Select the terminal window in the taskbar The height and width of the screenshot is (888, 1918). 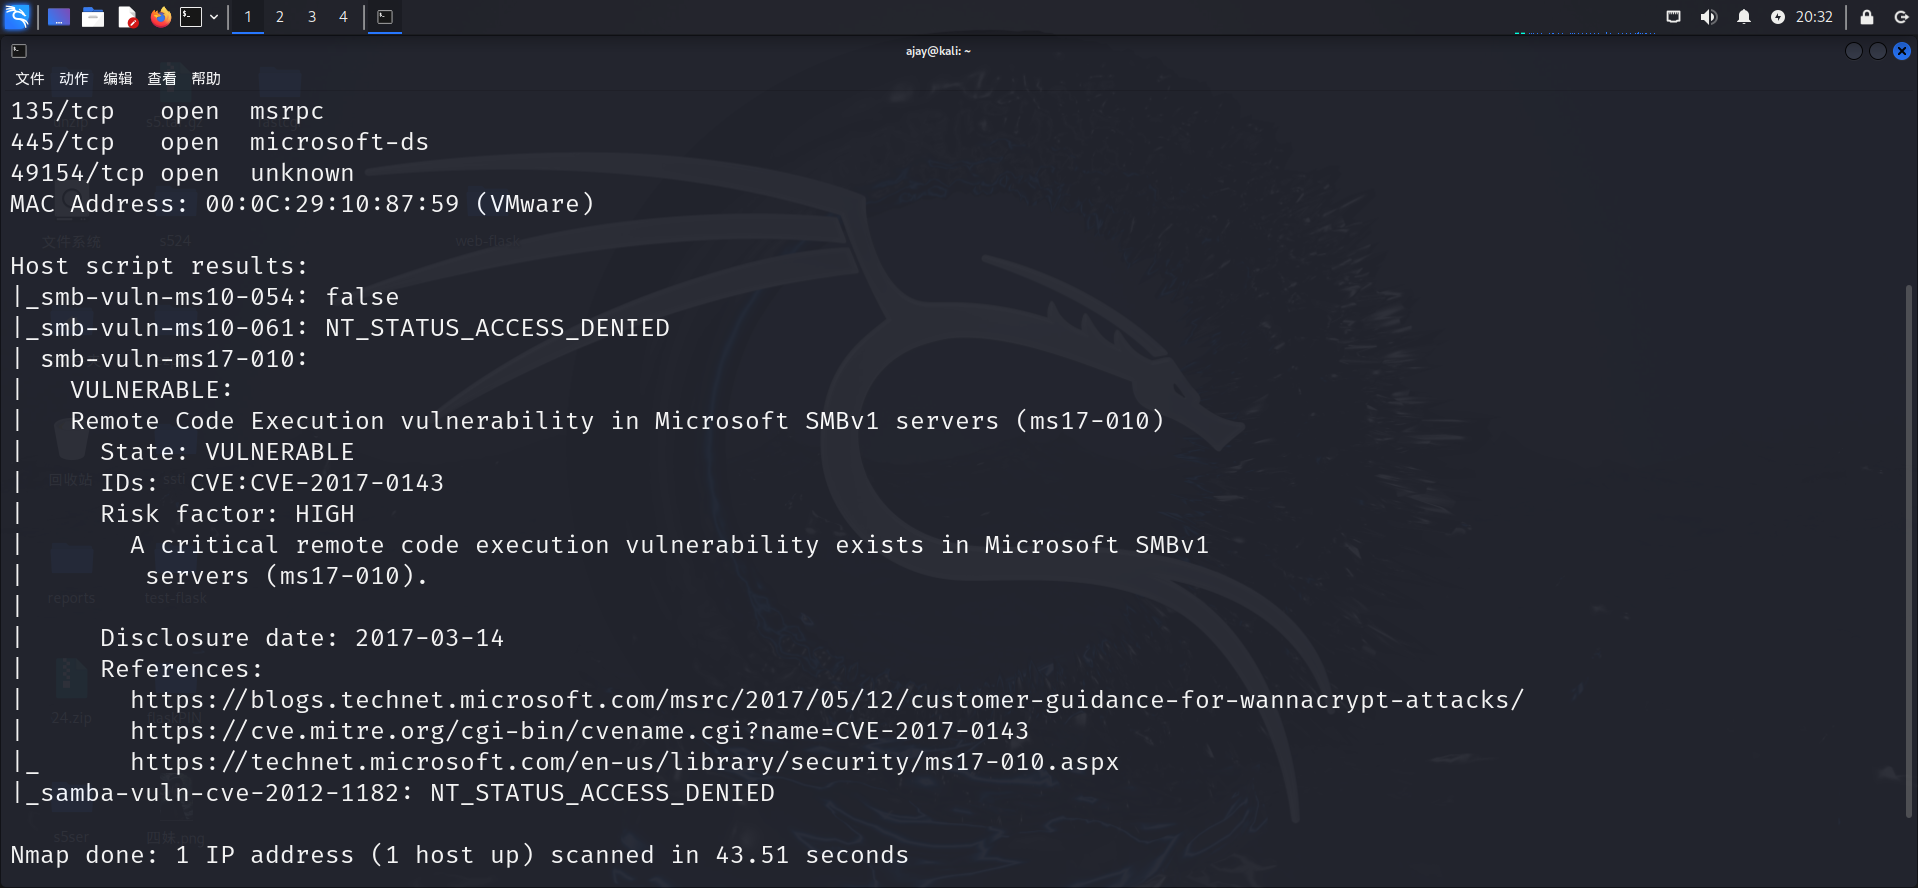pos(385,17)
